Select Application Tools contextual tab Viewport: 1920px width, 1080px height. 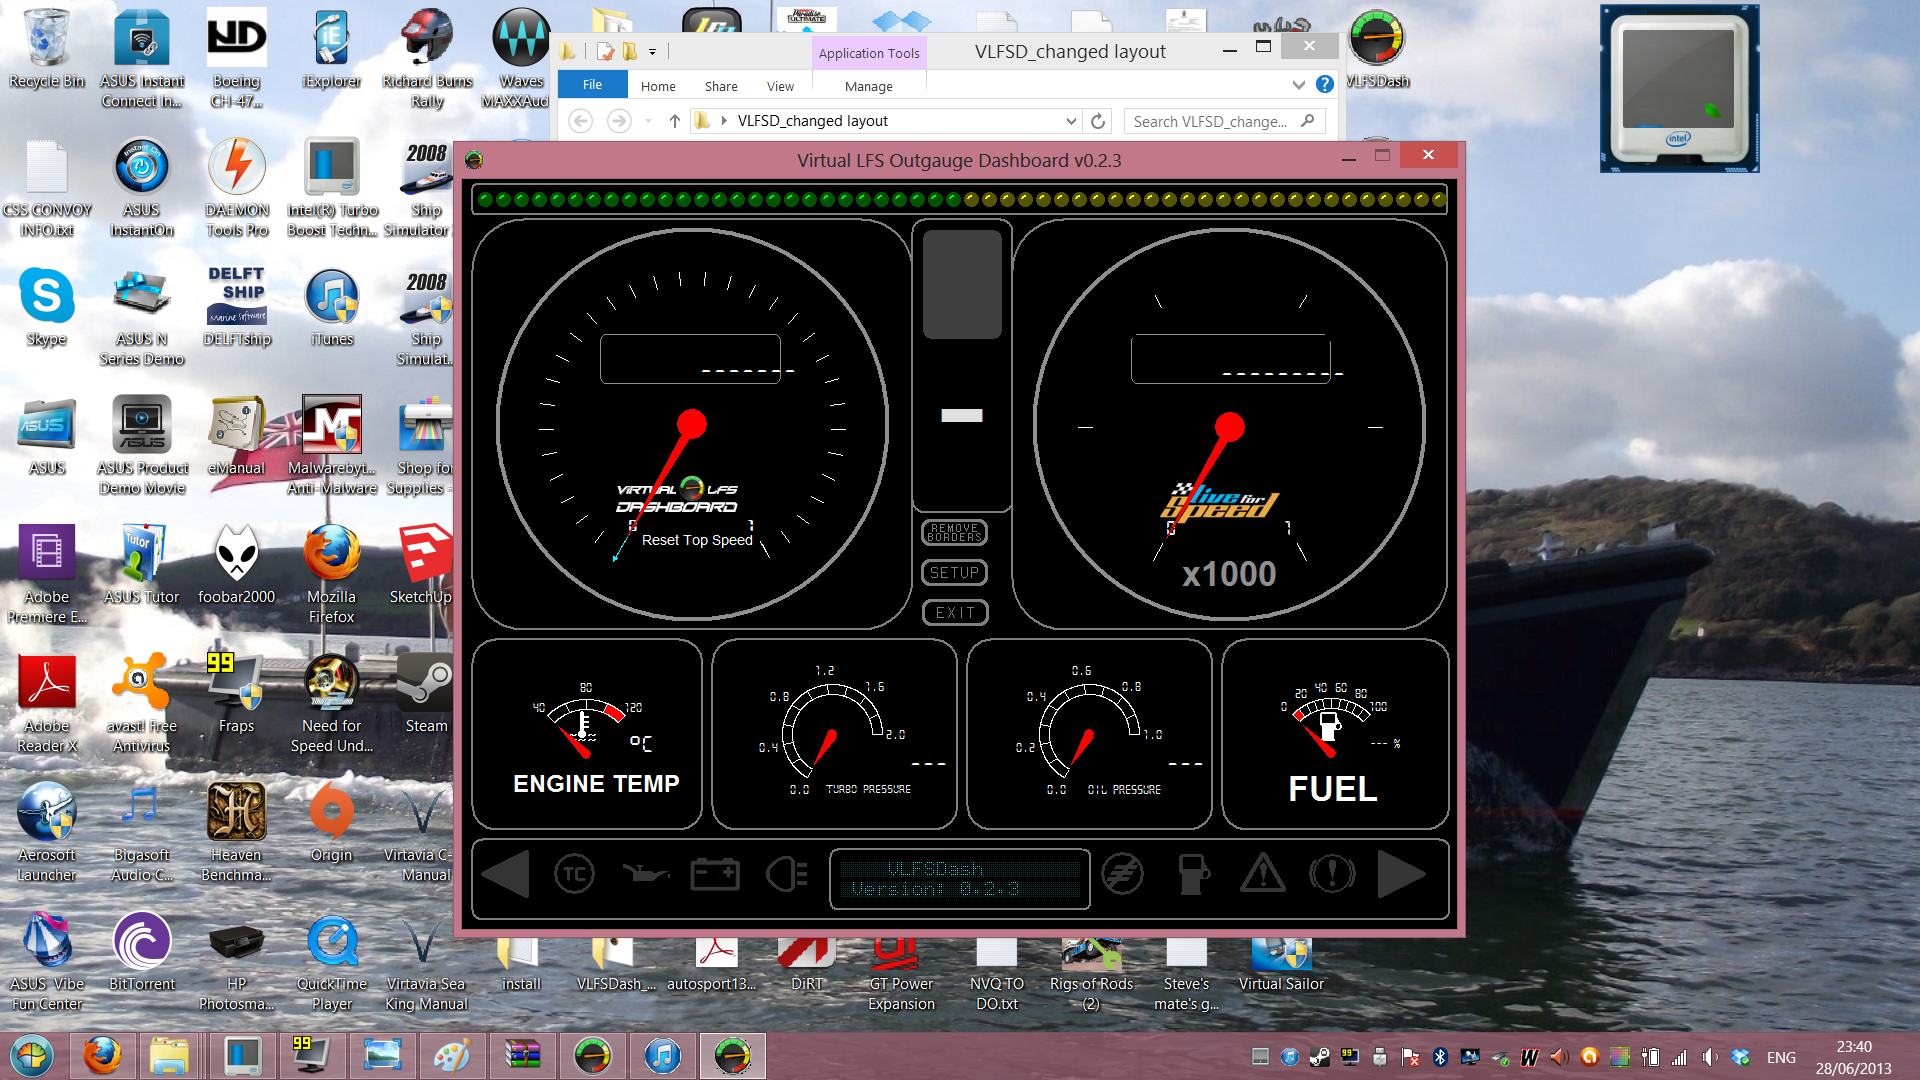(x=869, y=53)
